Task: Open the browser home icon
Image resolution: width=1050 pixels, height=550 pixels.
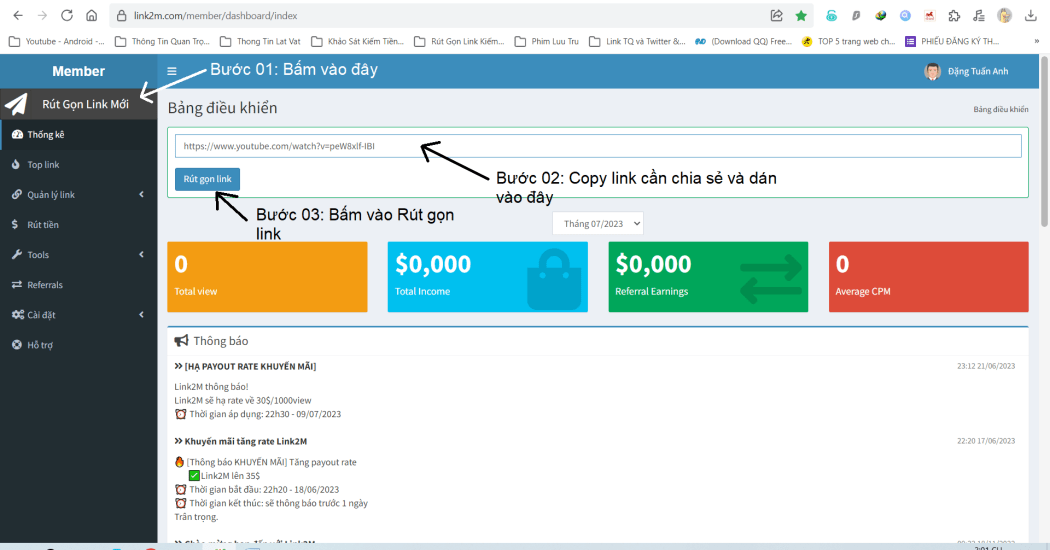Action: tap(92, 15)
